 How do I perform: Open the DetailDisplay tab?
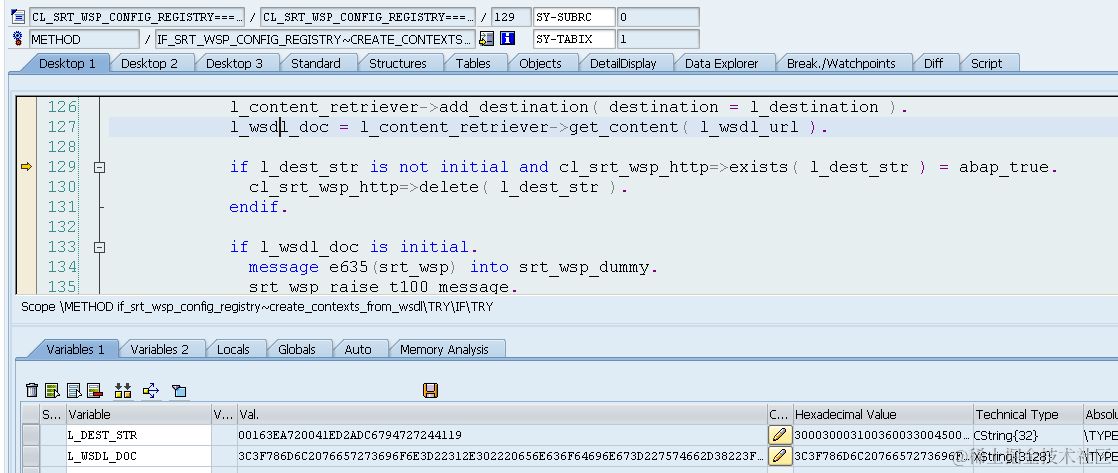pyautogui.click(x=623, y=63)
